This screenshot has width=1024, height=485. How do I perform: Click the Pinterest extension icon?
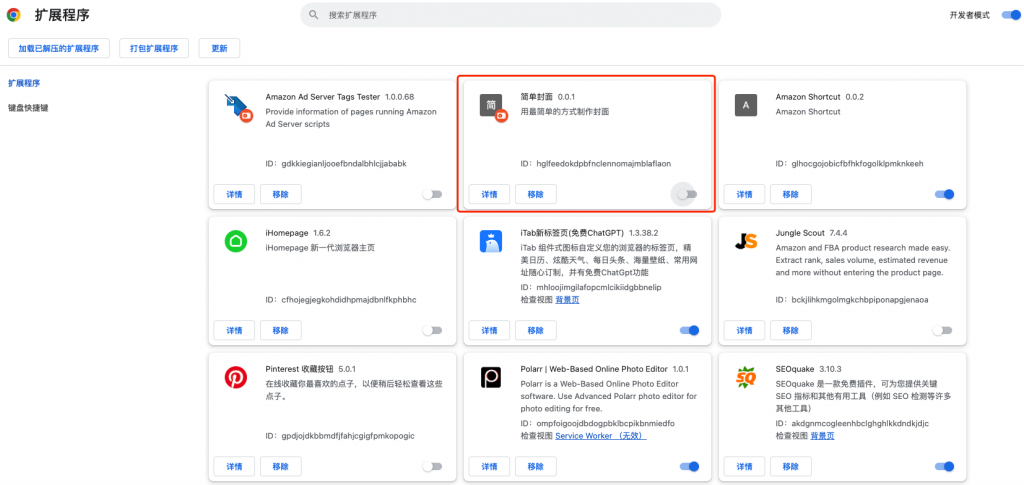click(236, 377)
